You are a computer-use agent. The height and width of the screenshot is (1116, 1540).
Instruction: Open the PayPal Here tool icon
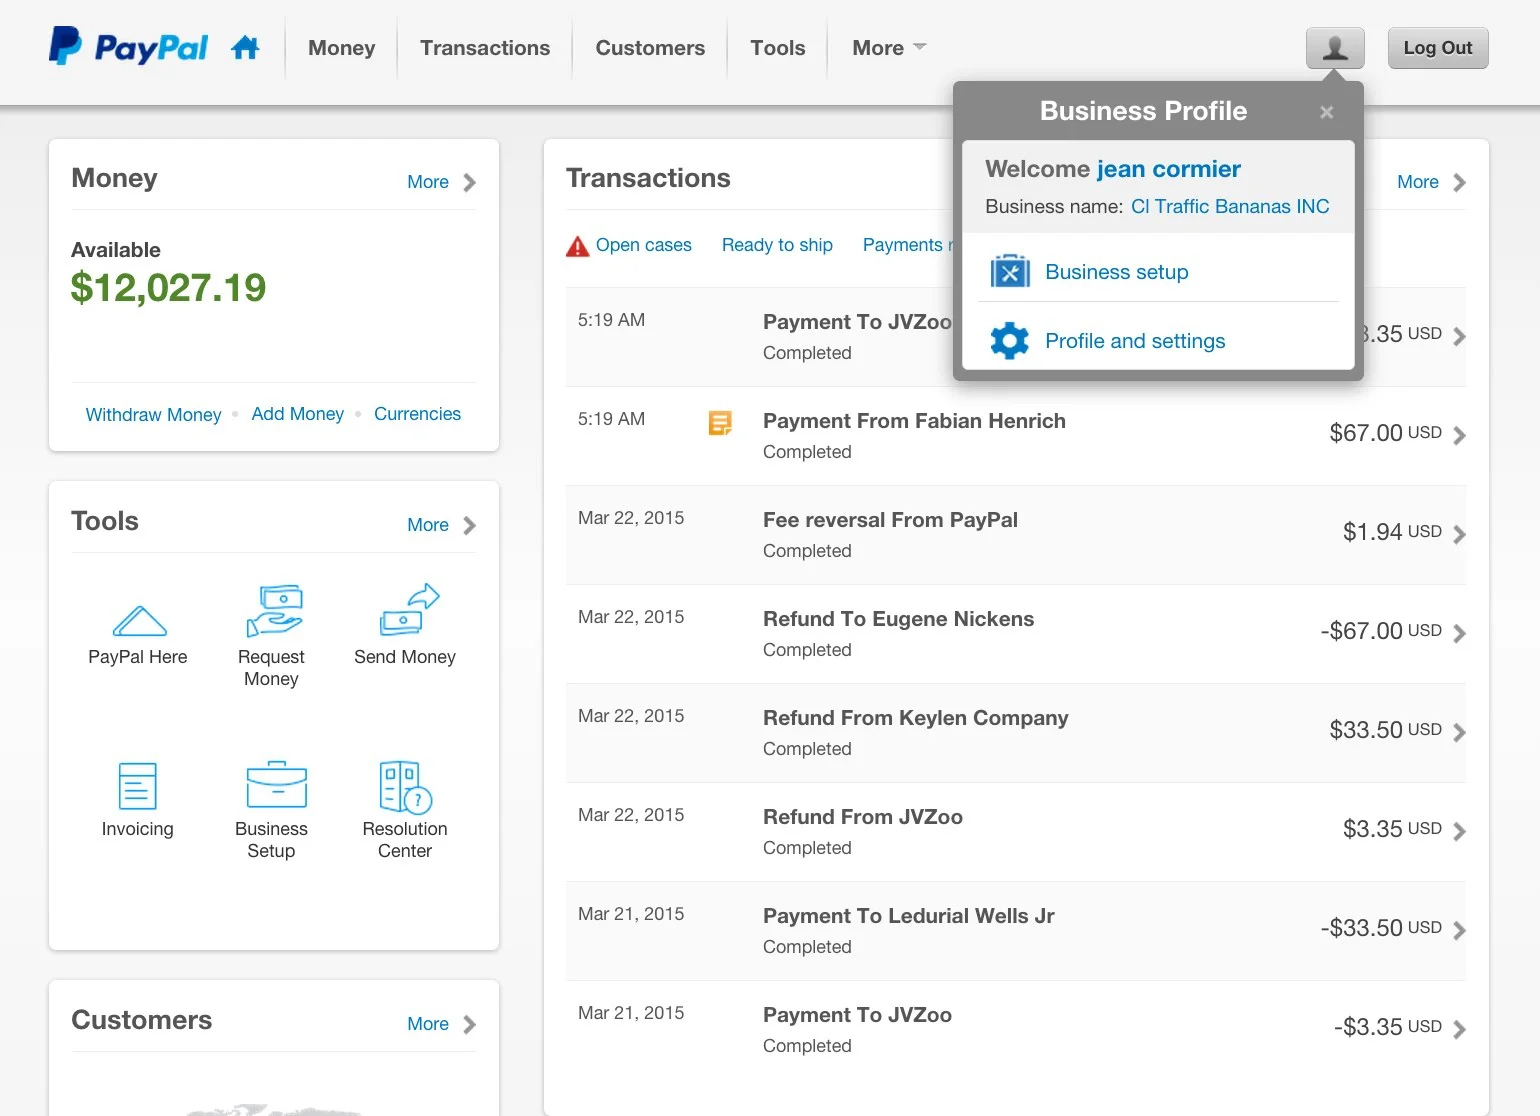[139, 621]
